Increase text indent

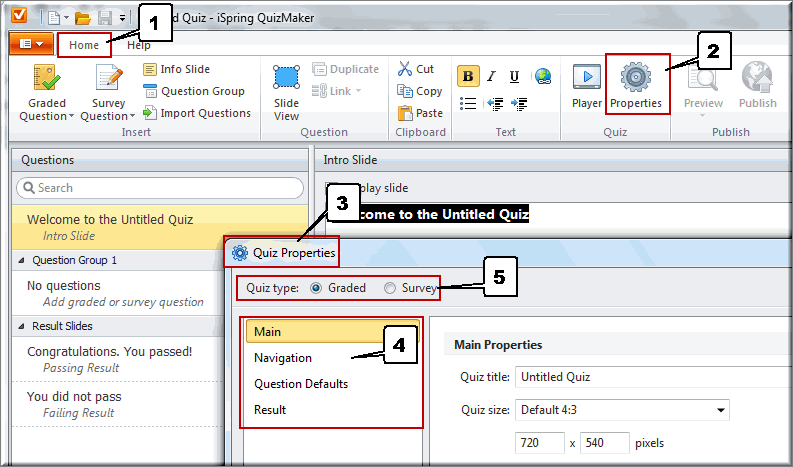[x=519, y=104]
